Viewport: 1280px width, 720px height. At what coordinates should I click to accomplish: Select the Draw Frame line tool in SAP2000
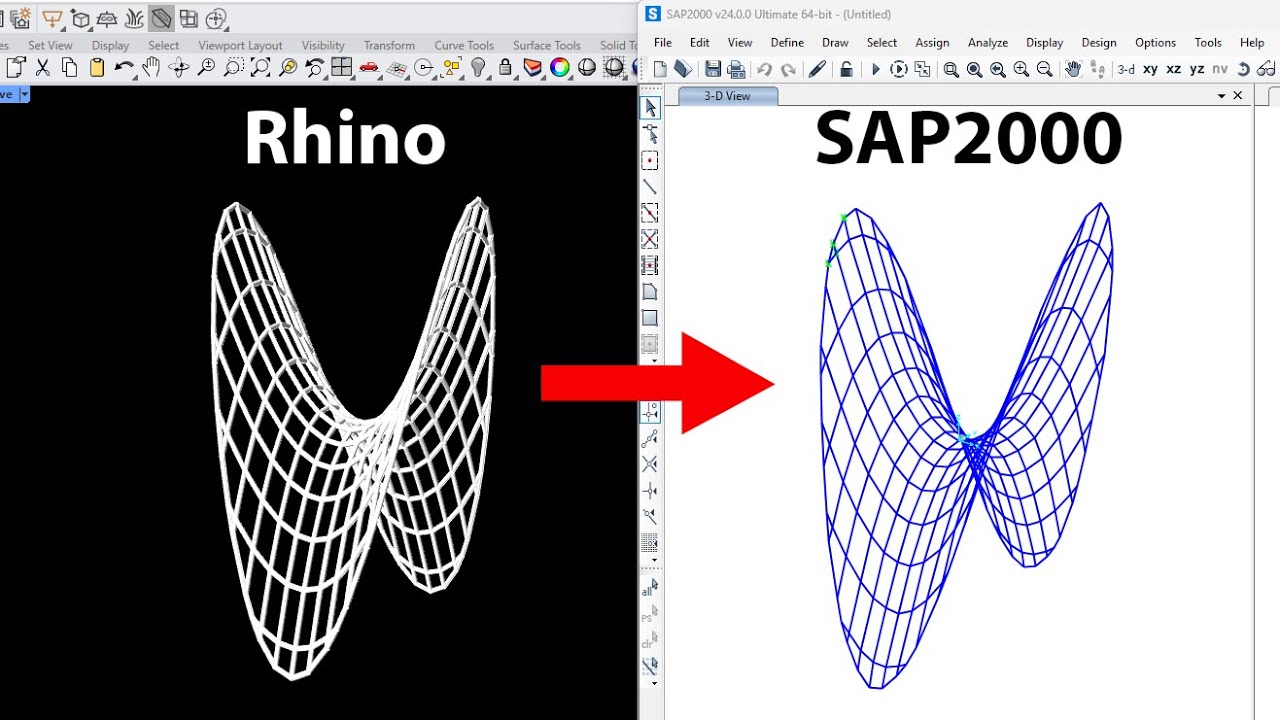point(650,187)
